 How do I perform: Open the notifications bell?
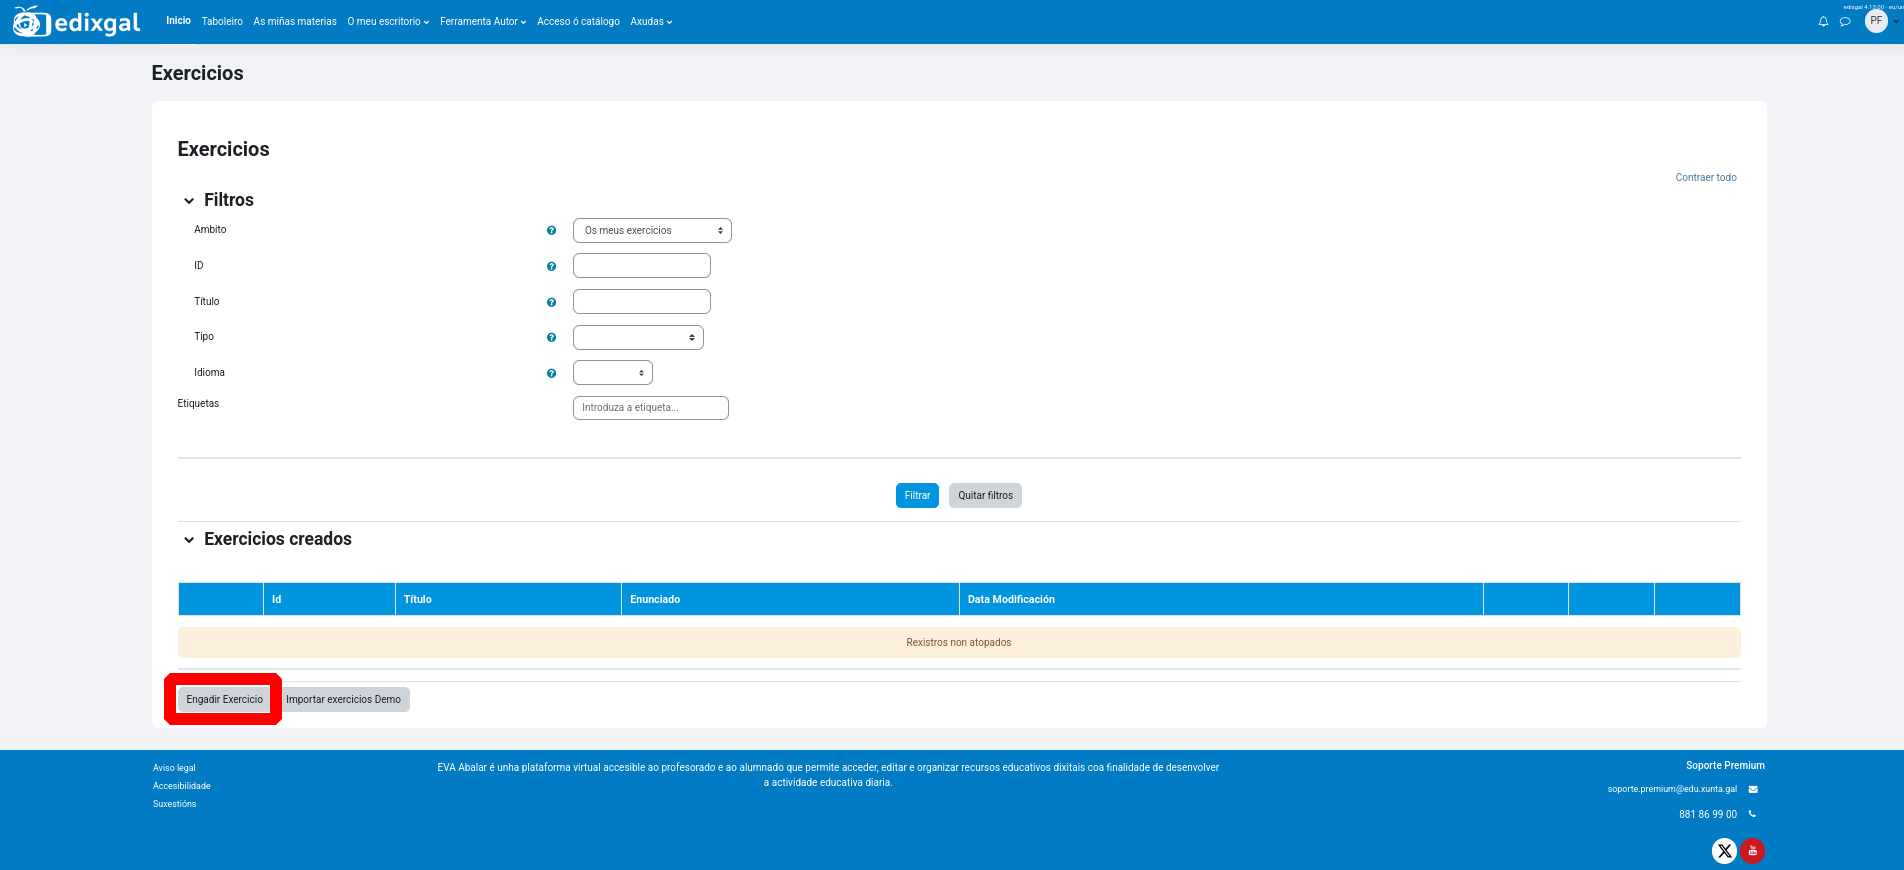(x=1823, y=22)
